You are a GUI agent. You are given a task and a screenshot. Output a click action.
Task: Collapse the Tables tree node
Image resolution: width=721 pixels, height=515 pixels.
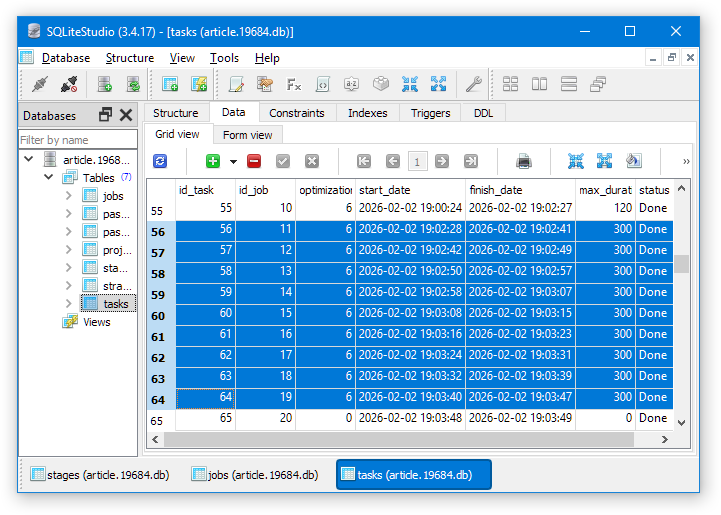48,177
